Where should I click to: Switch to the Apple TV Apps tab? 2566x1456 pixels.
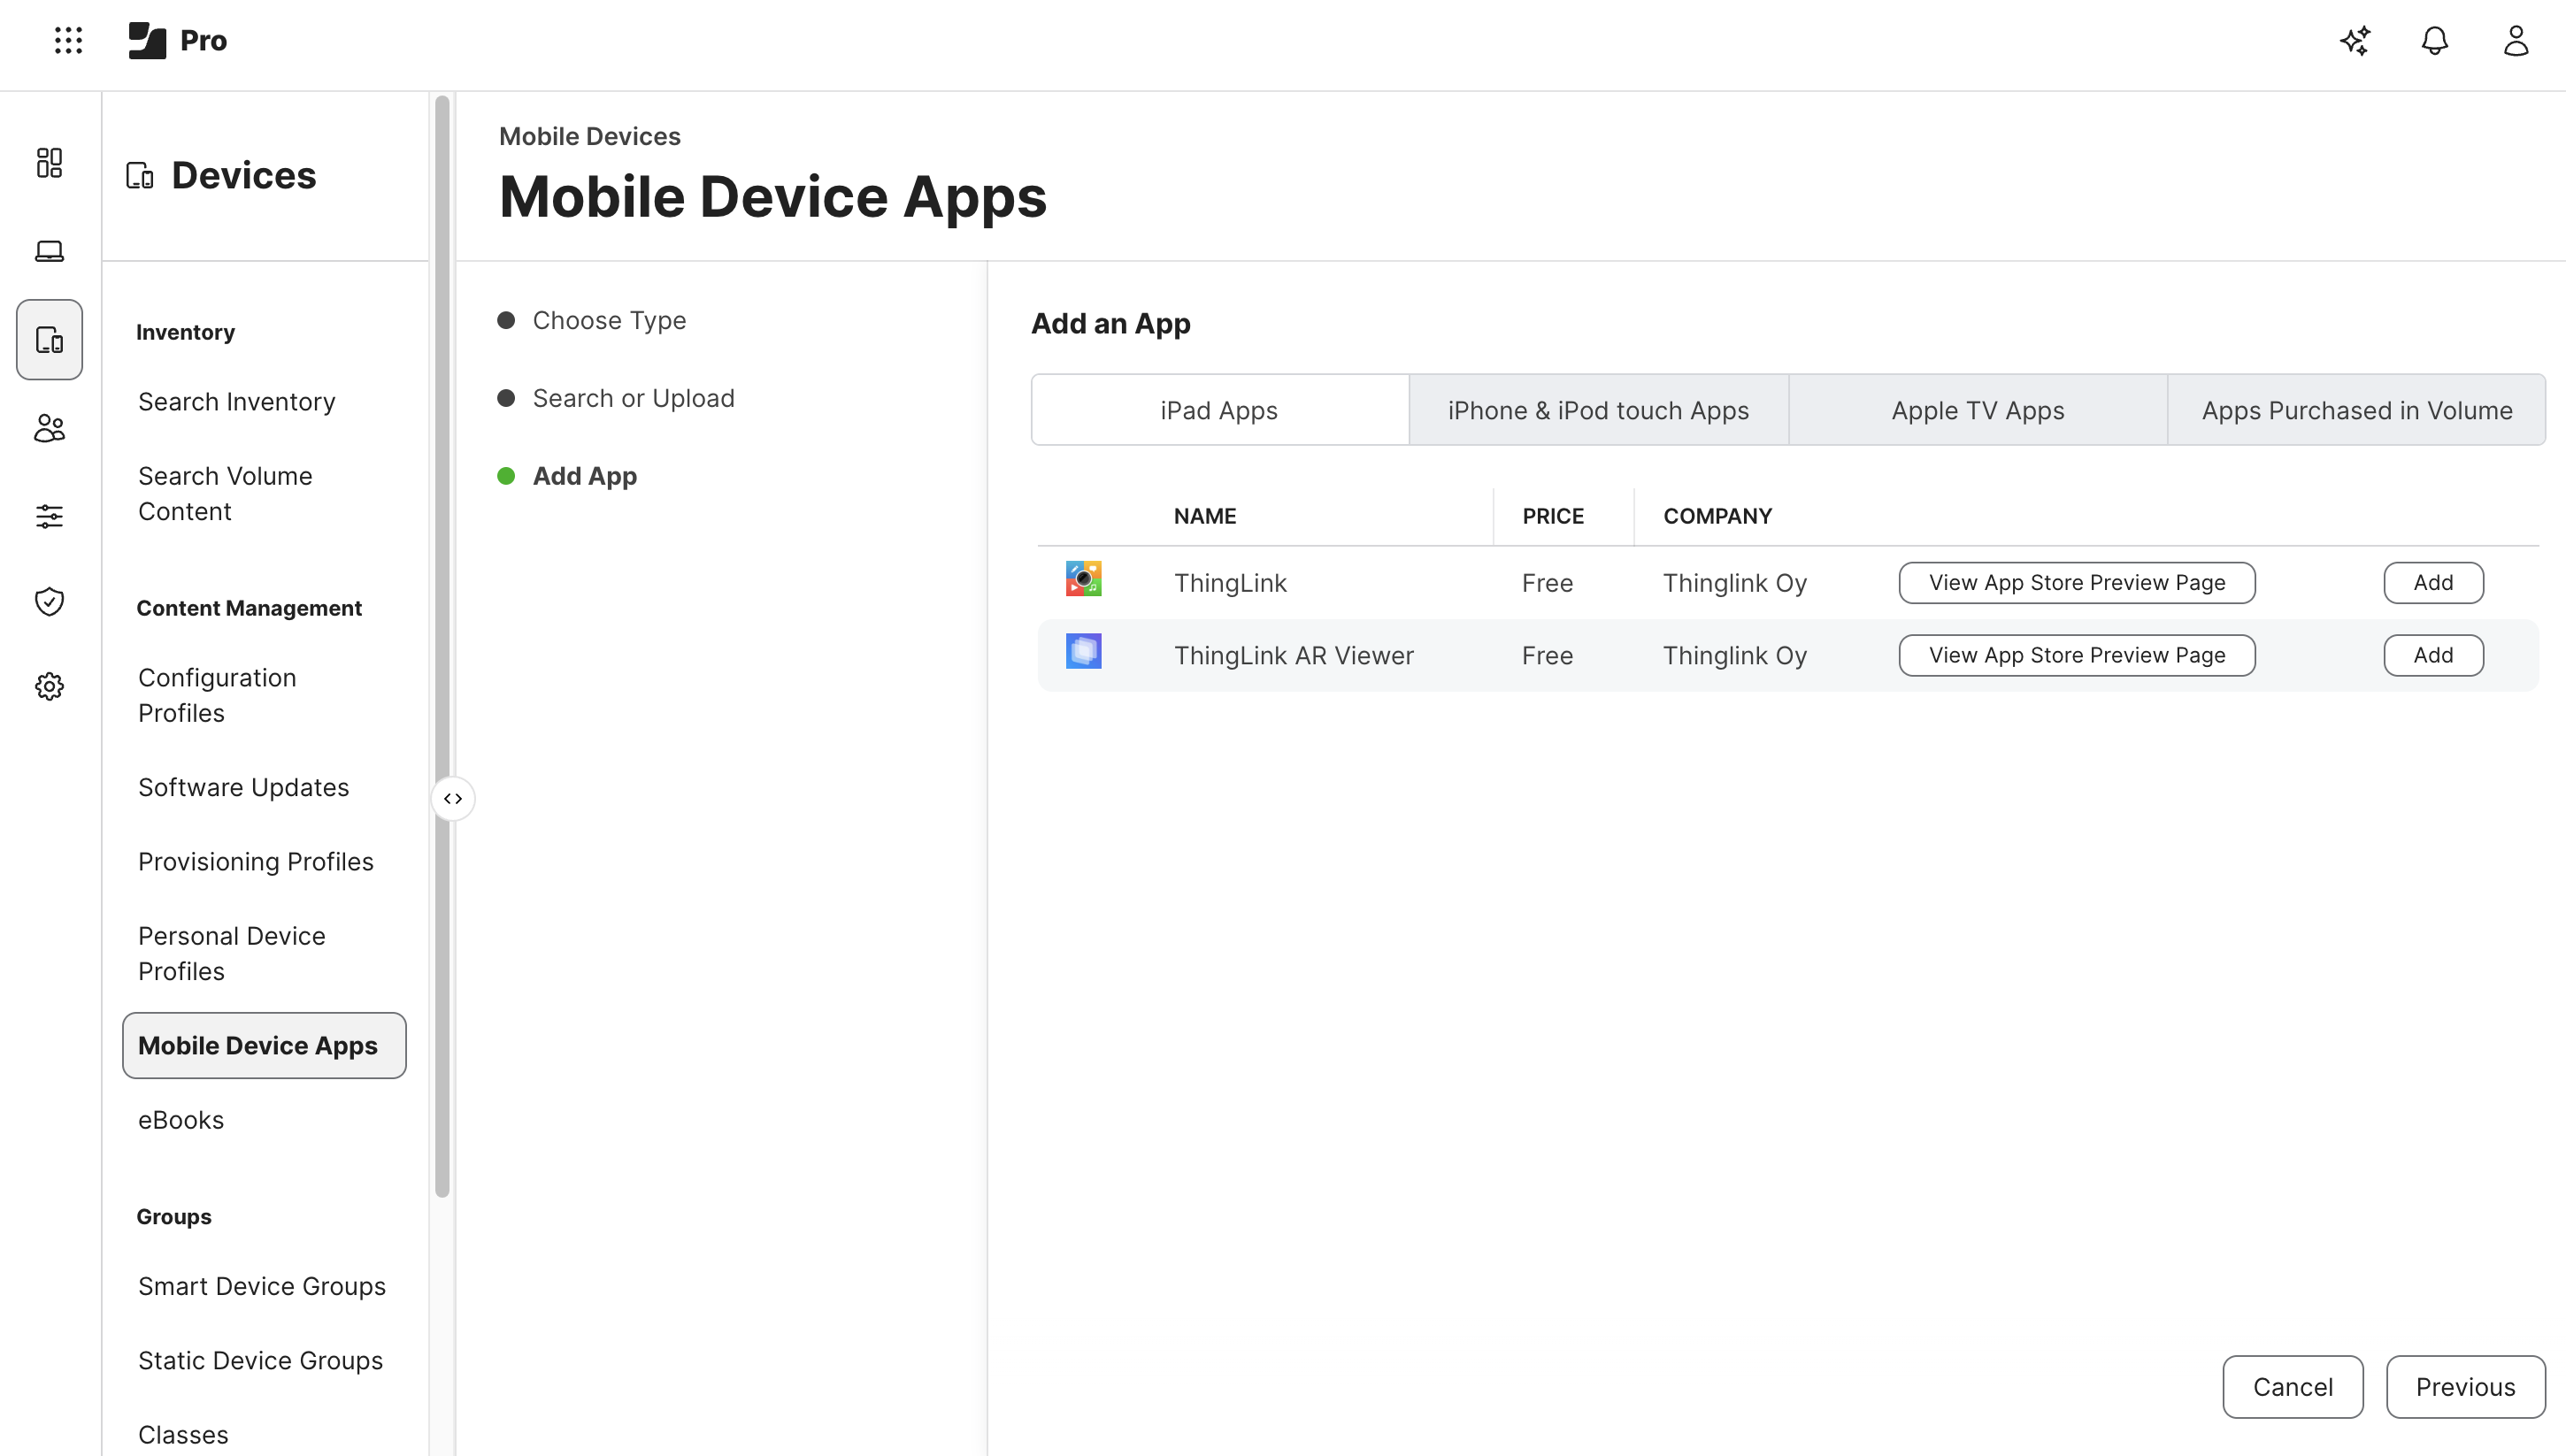[1977, 410]
